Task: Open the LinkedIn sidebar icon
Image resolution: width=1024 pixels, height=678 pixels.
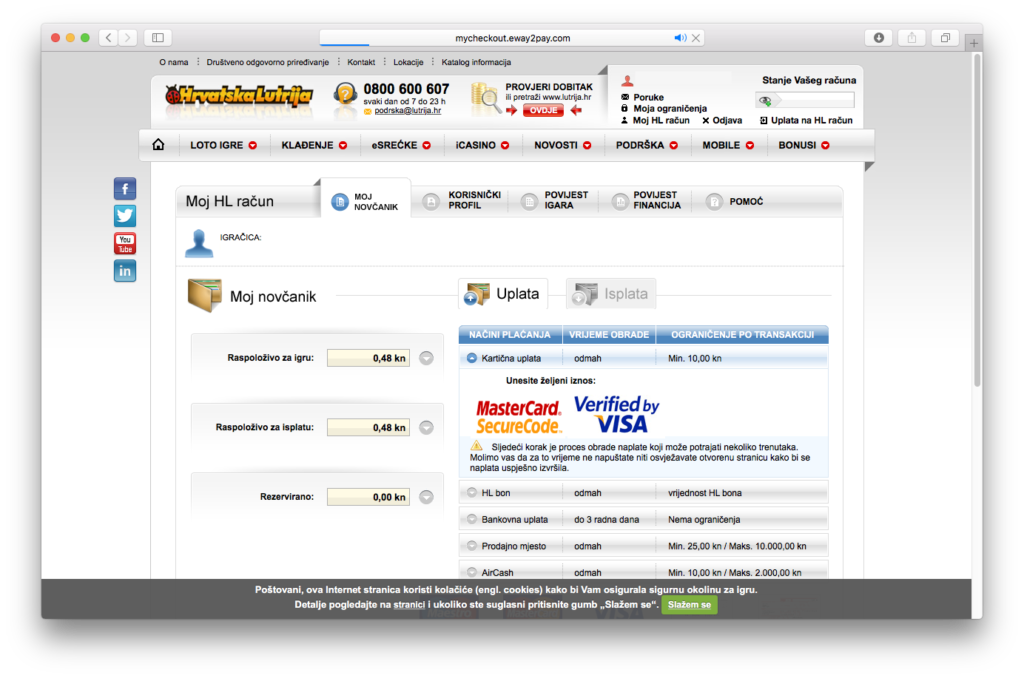Action: click(125, 271)
